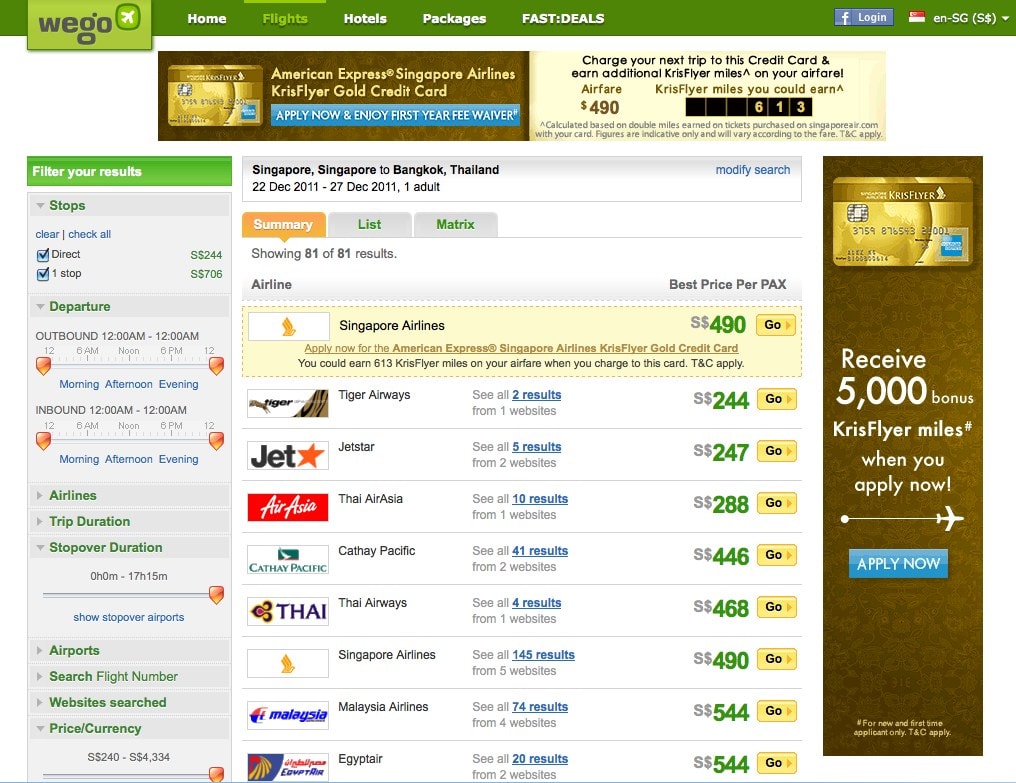Click the American Express KrisFlyer Gold Credit Card link
The width and height of the screenshot is (1016, 783).
521,348
